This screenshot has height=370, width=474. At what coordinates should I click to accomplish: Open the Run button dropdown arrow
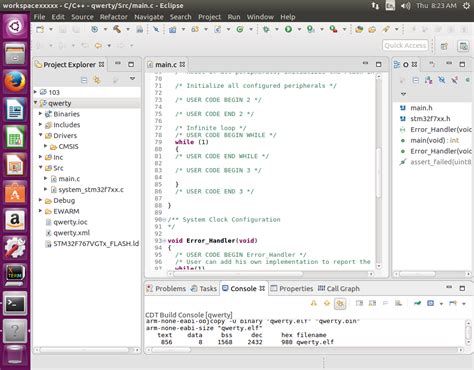pos(299,29)
